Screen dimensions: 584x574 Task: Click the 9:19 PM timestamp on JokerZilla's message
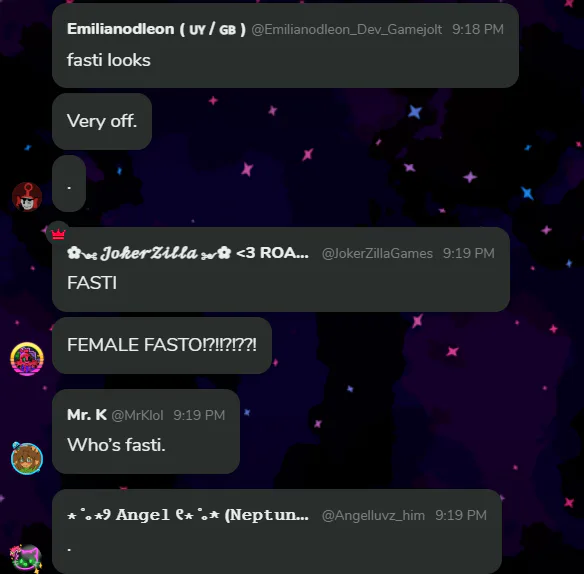(469, 254)
